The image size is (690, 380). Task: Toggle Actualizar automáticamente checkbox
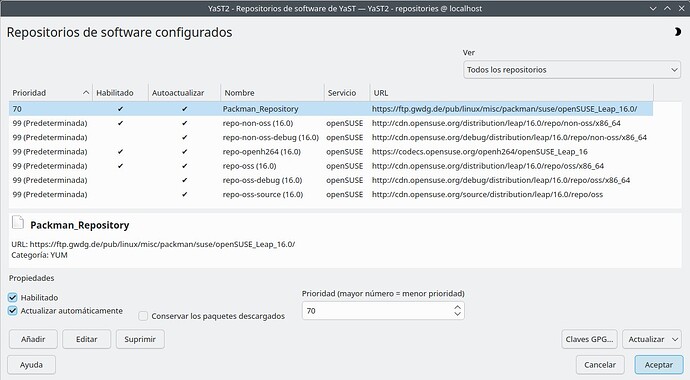click(x=12, y=311)
